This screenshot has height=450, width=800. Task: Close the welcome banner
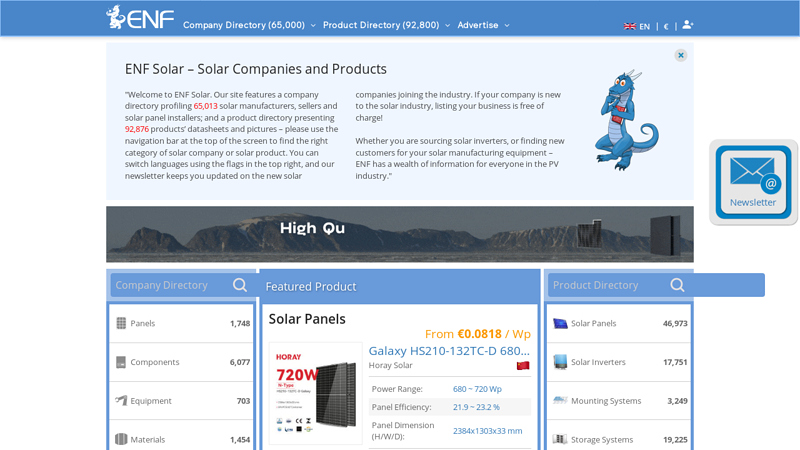coord(680,55)
